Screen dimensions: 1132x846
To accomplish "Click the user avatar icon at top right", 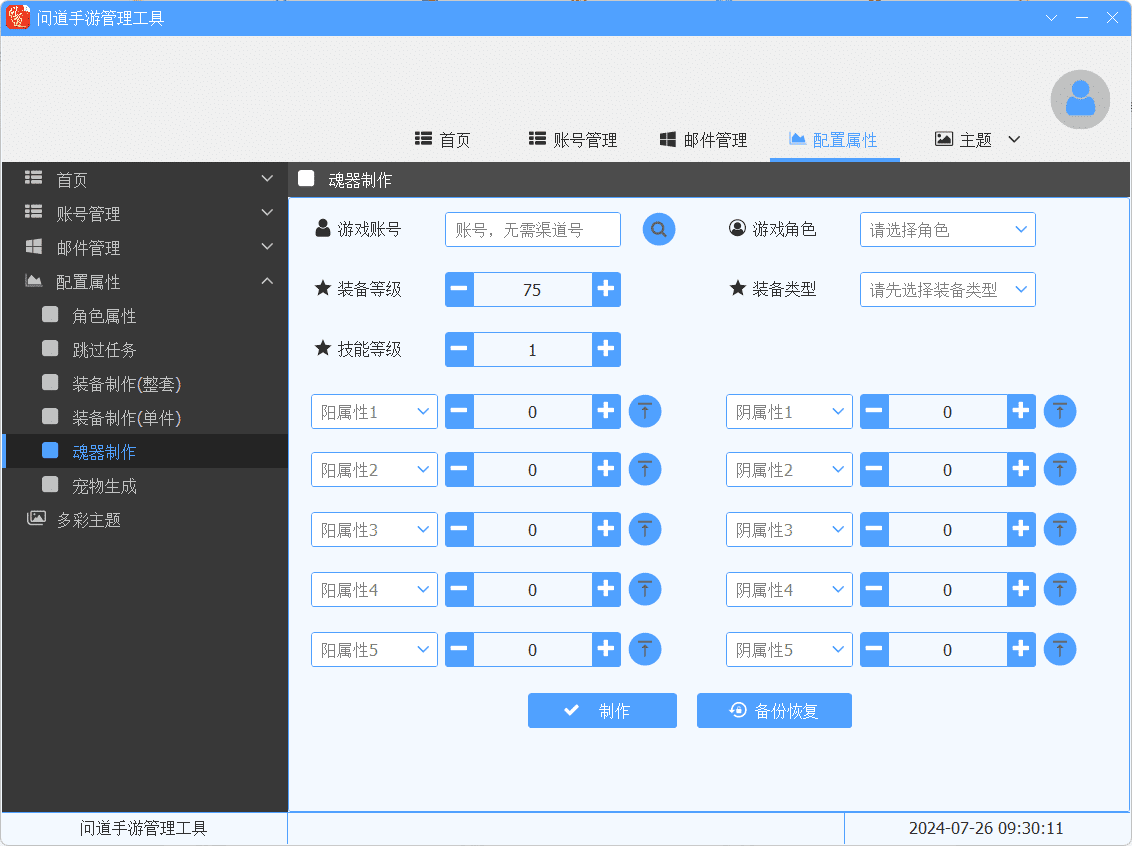I will 1079,99.
